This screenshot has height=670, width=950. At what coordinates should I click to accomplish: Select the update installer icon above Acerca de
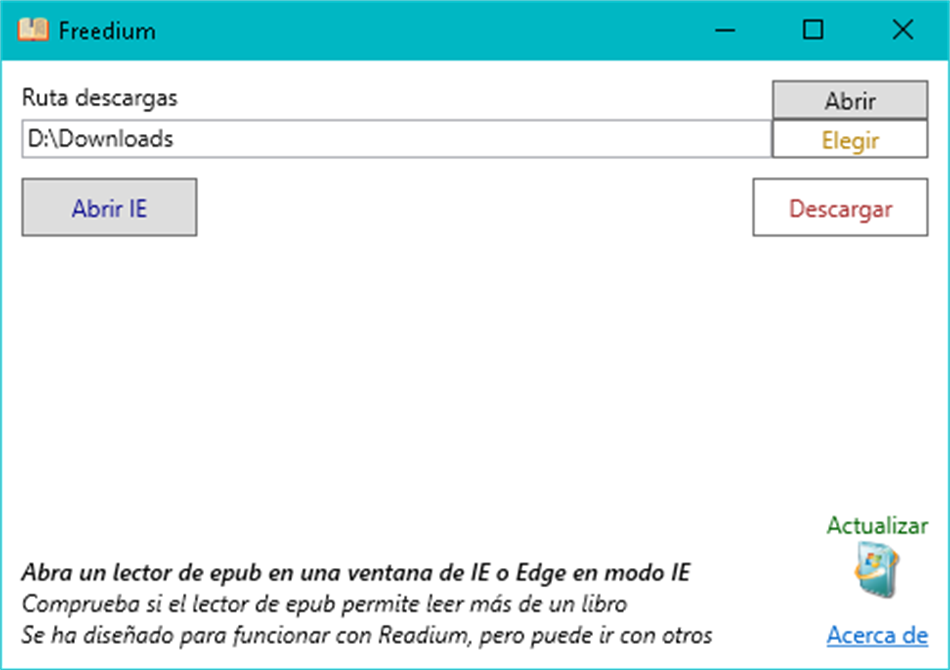pyautogui.click(x=876, y=570)
